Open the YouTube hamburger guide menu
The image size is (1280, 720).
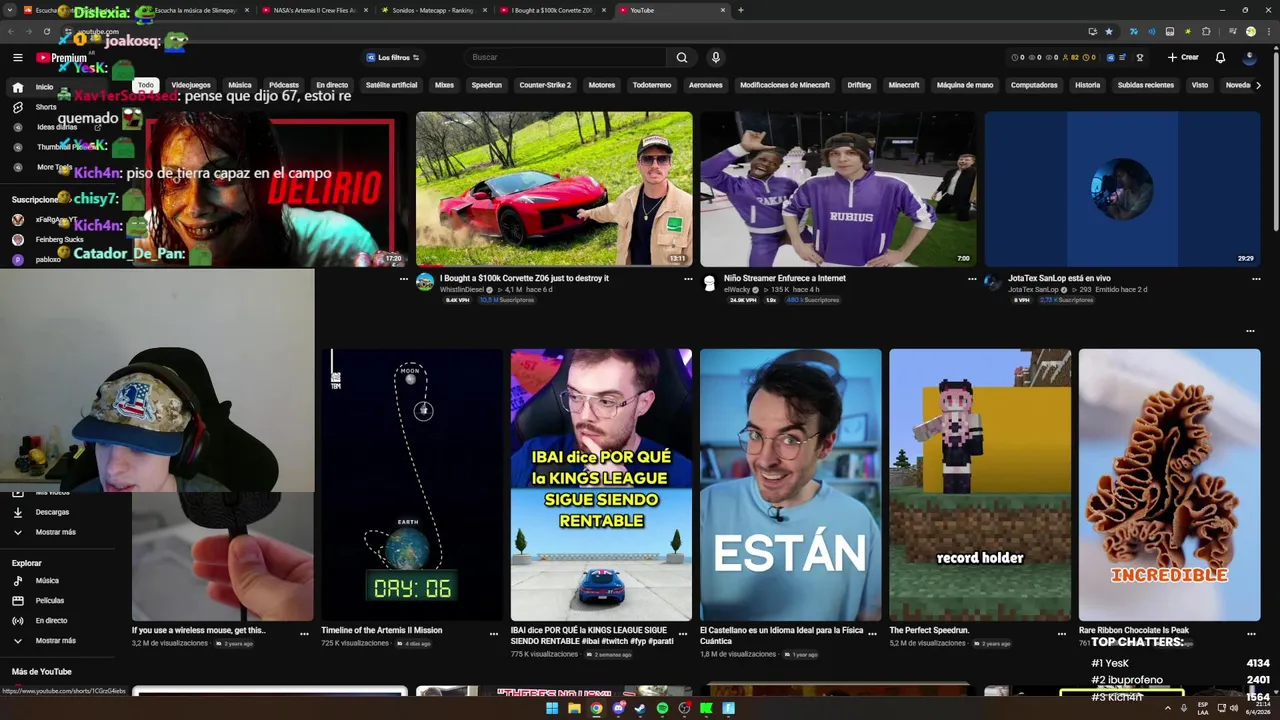(x=17, y=57)
